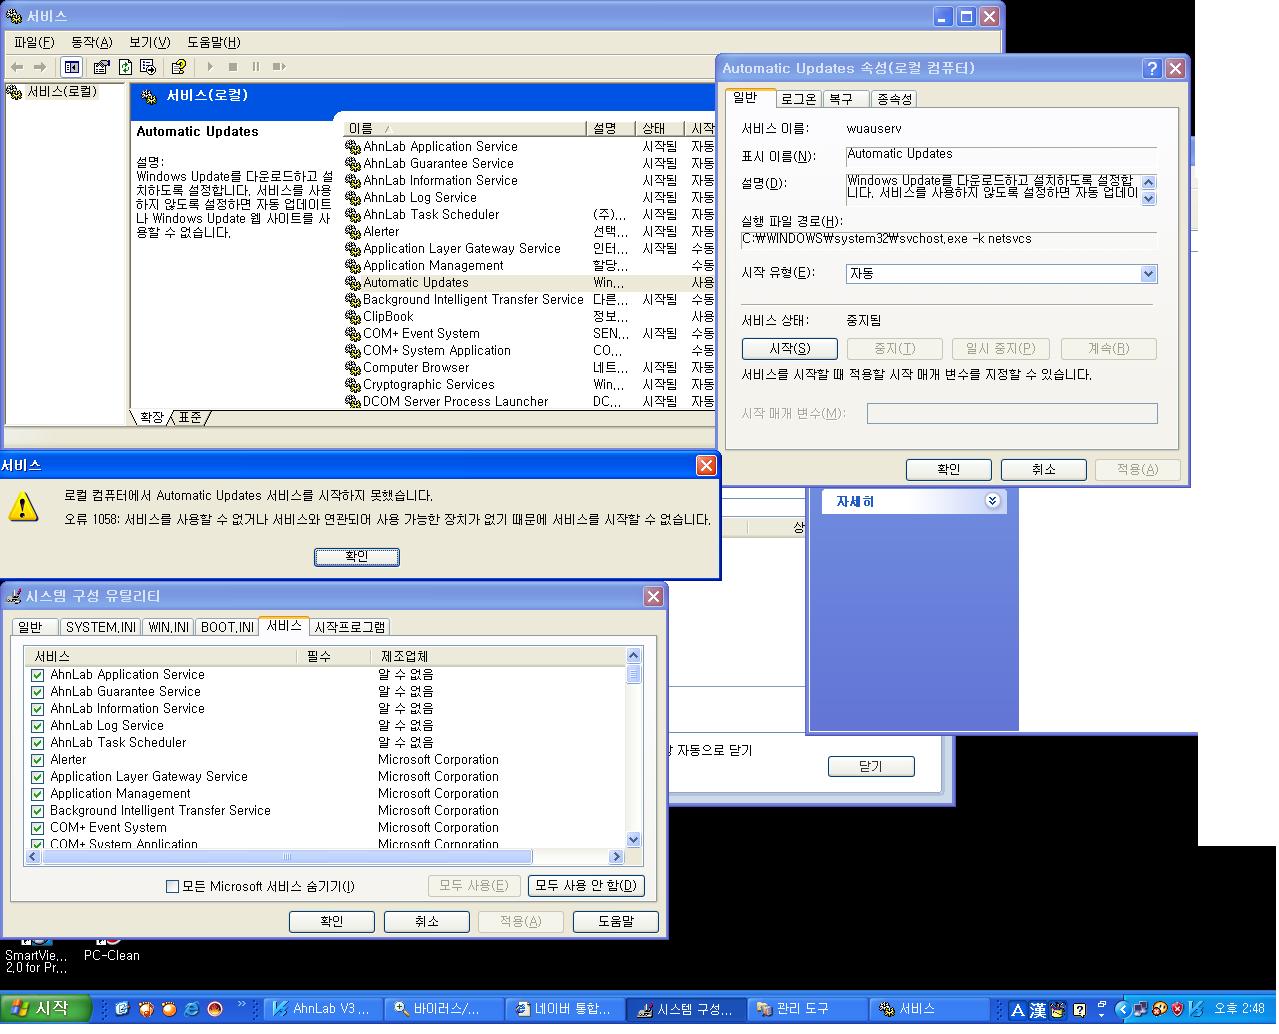Click the Hanja 漢 IME icon in tray
This screenshot has height=1034, width=1279.
click(x=1038, y=1010)
